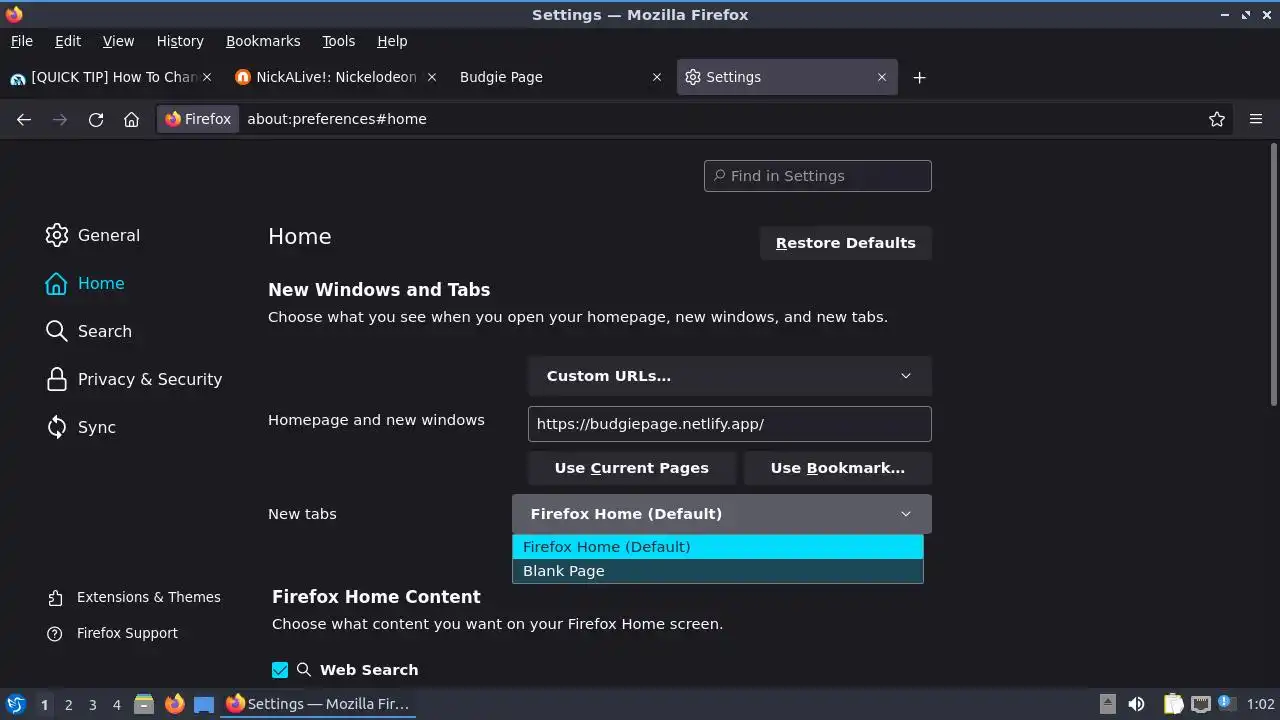
Task: Close the Settings tab
Action: [x=882, y=77]
